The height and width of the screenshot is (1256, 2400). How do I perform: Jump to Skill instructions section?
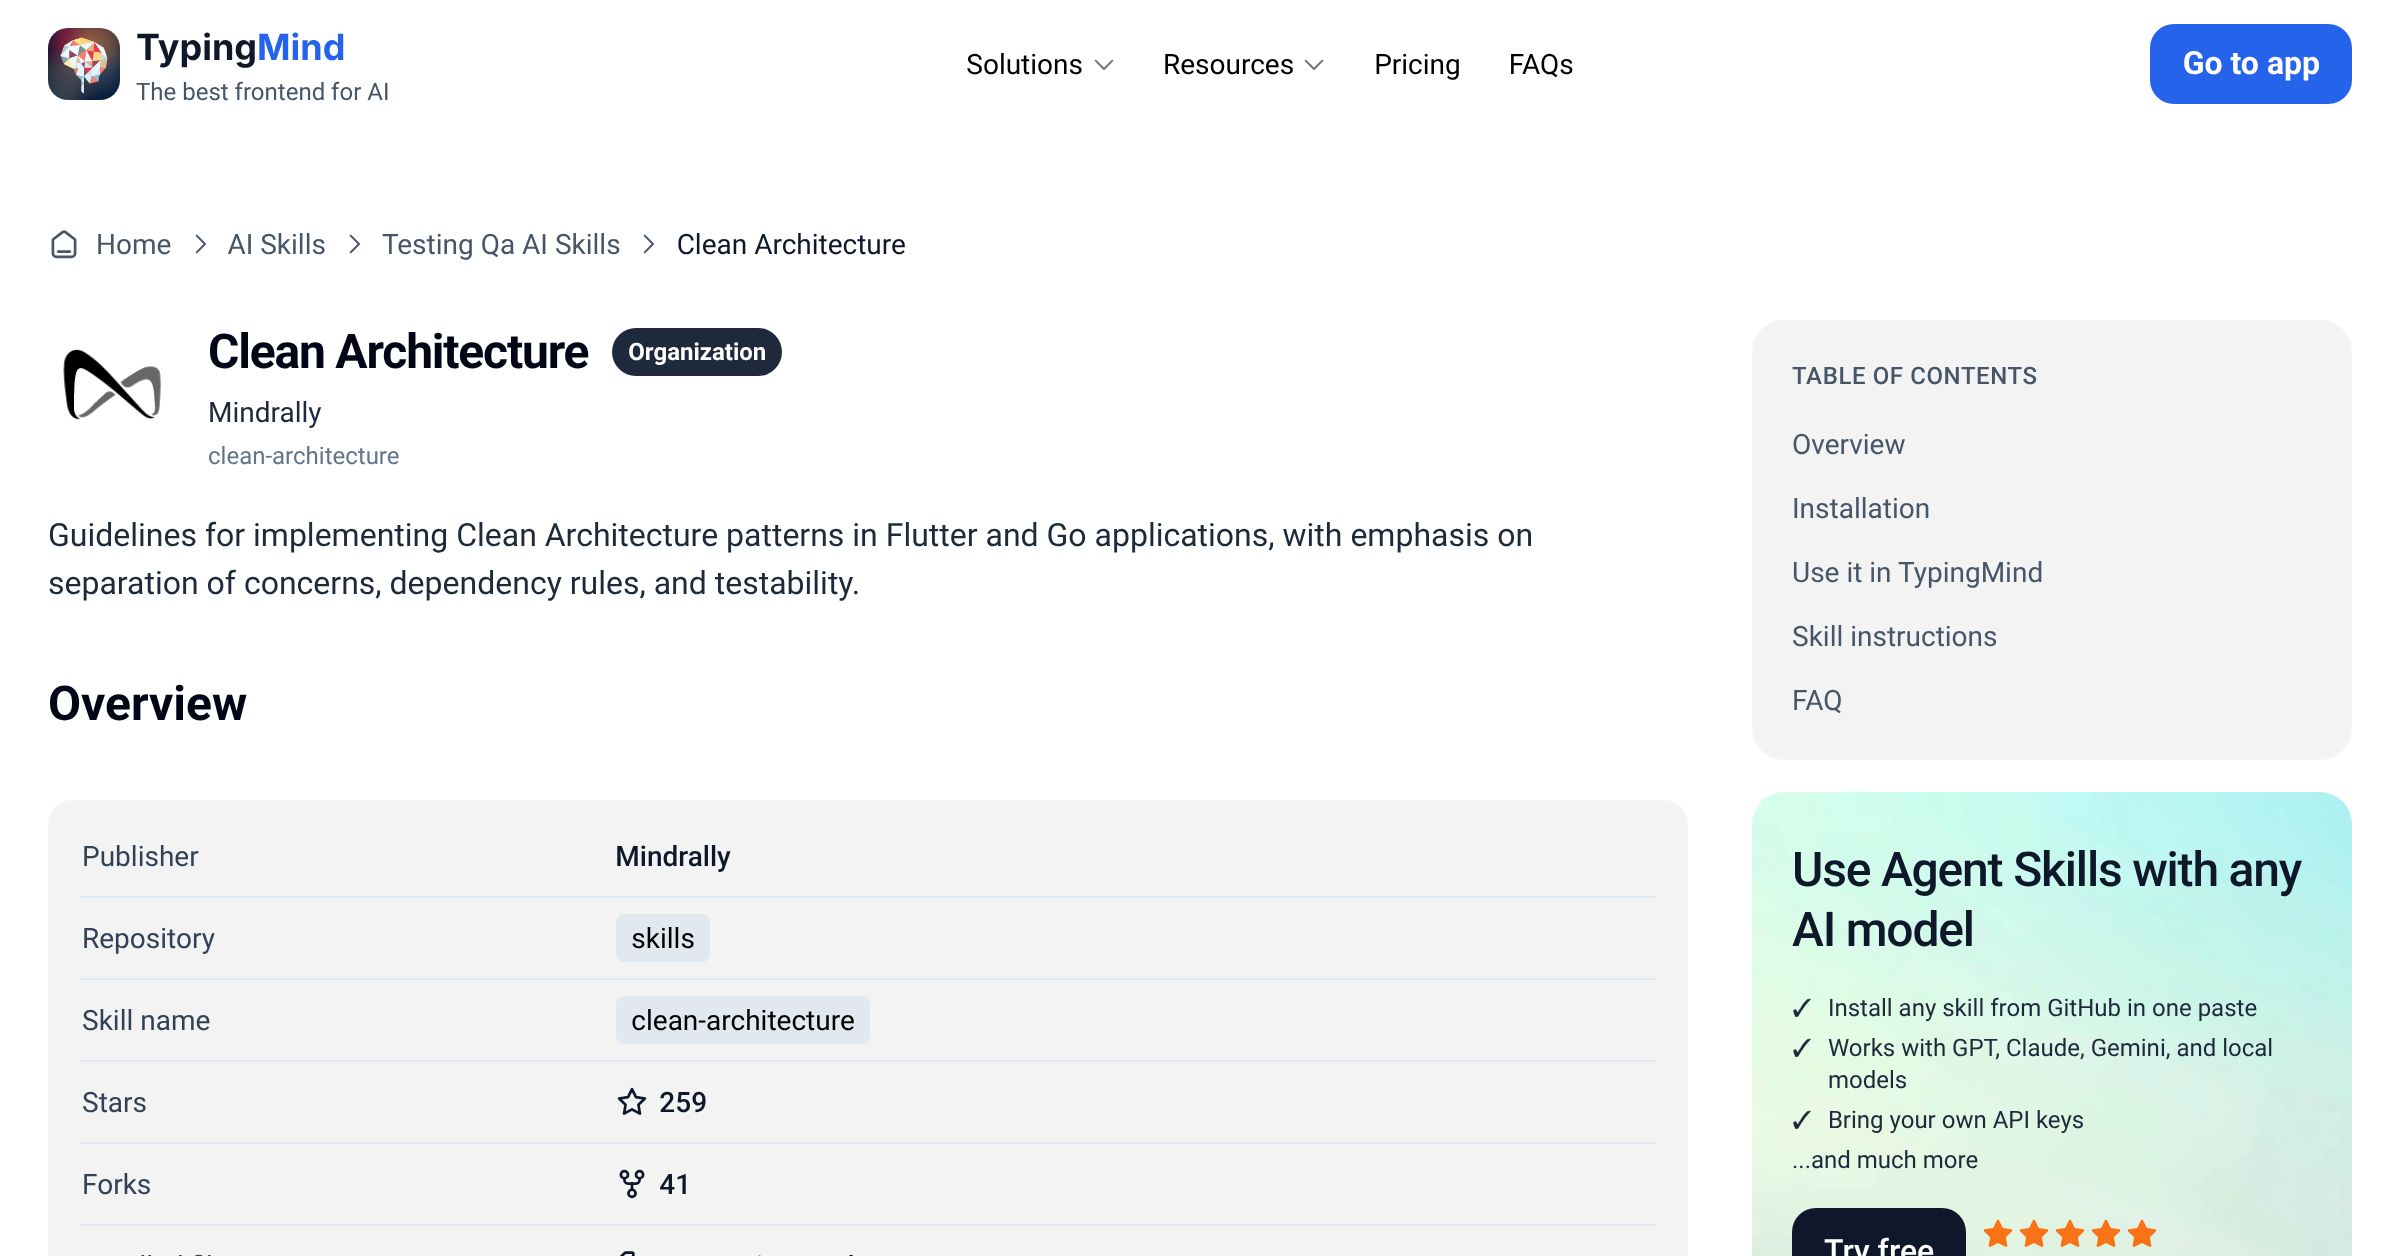tap(1894, 636)
